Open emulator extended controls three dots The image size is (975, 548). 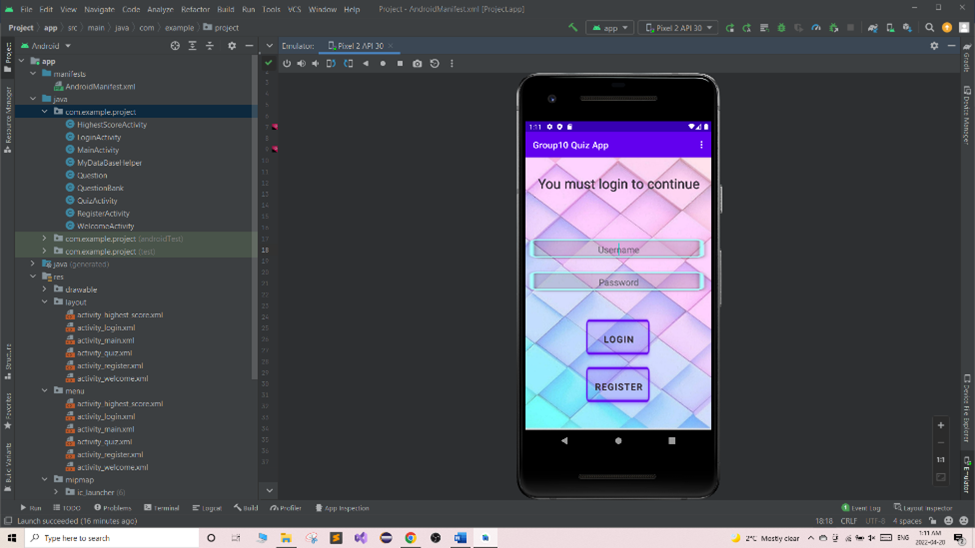point(452,63)
